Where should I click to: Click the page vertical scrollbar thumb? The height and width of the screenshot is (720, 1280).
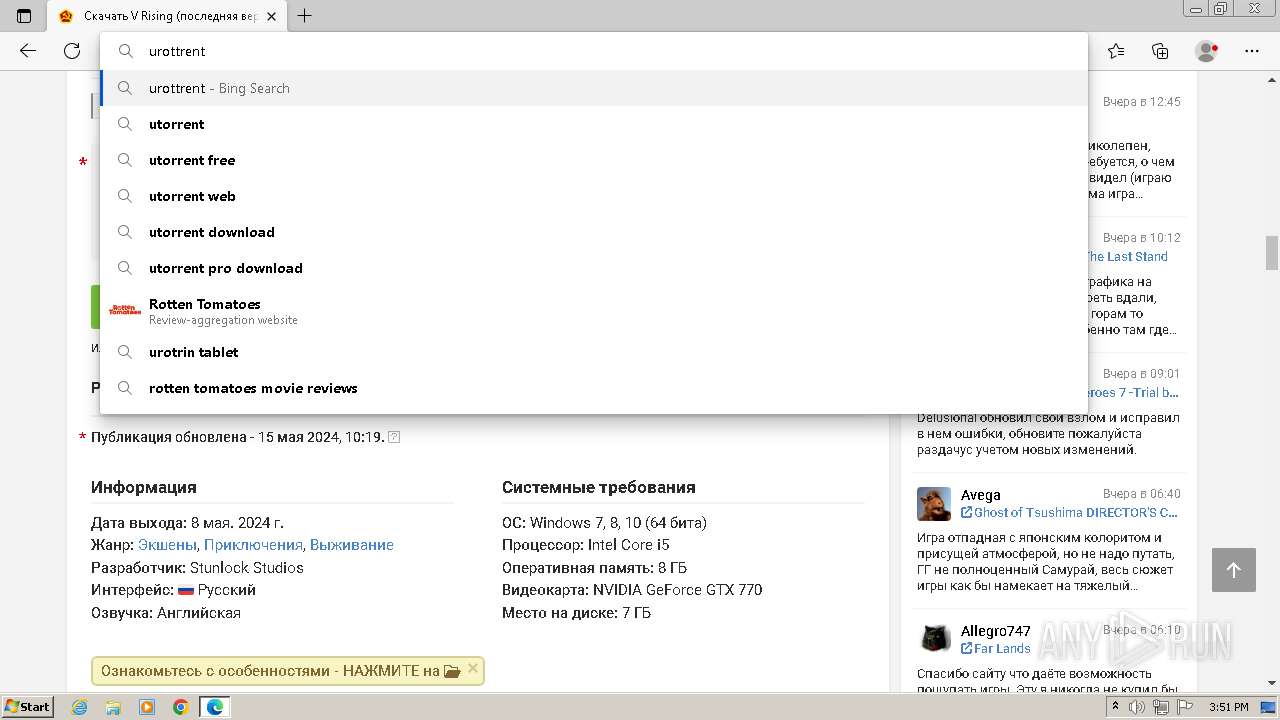click(1272, 253)
